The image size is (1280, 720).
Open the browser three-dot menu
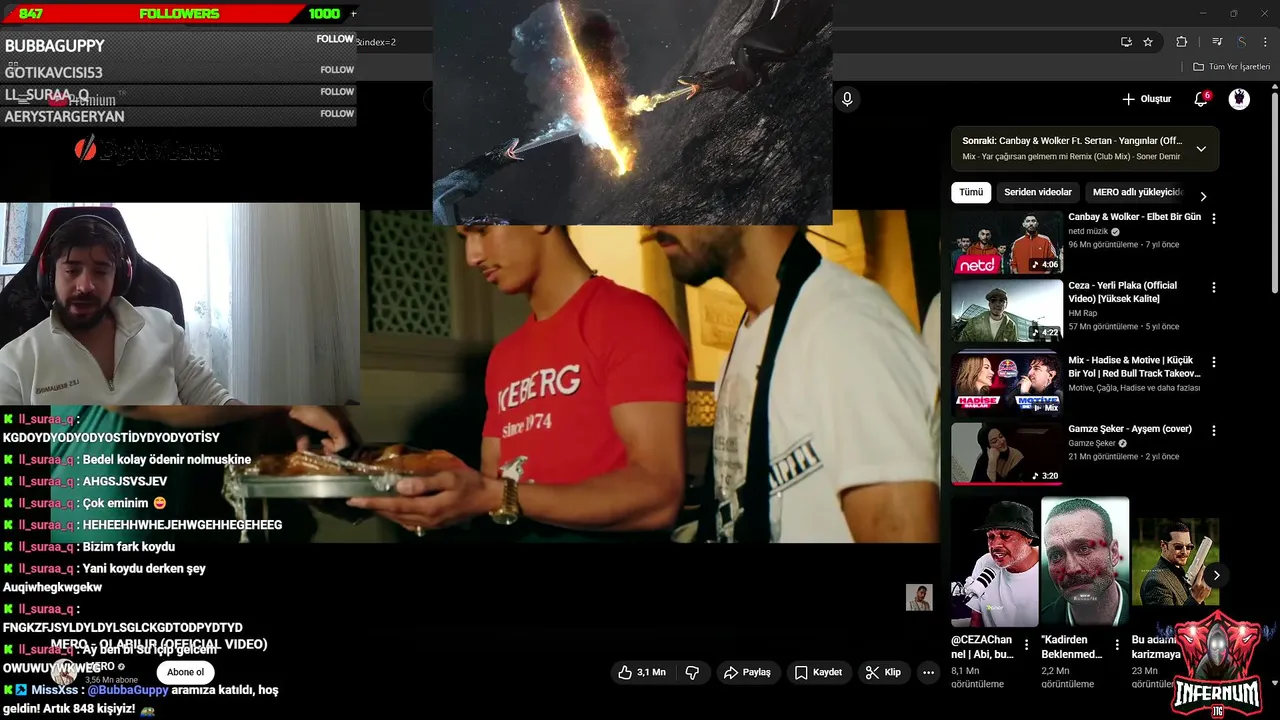(1263, 42)
